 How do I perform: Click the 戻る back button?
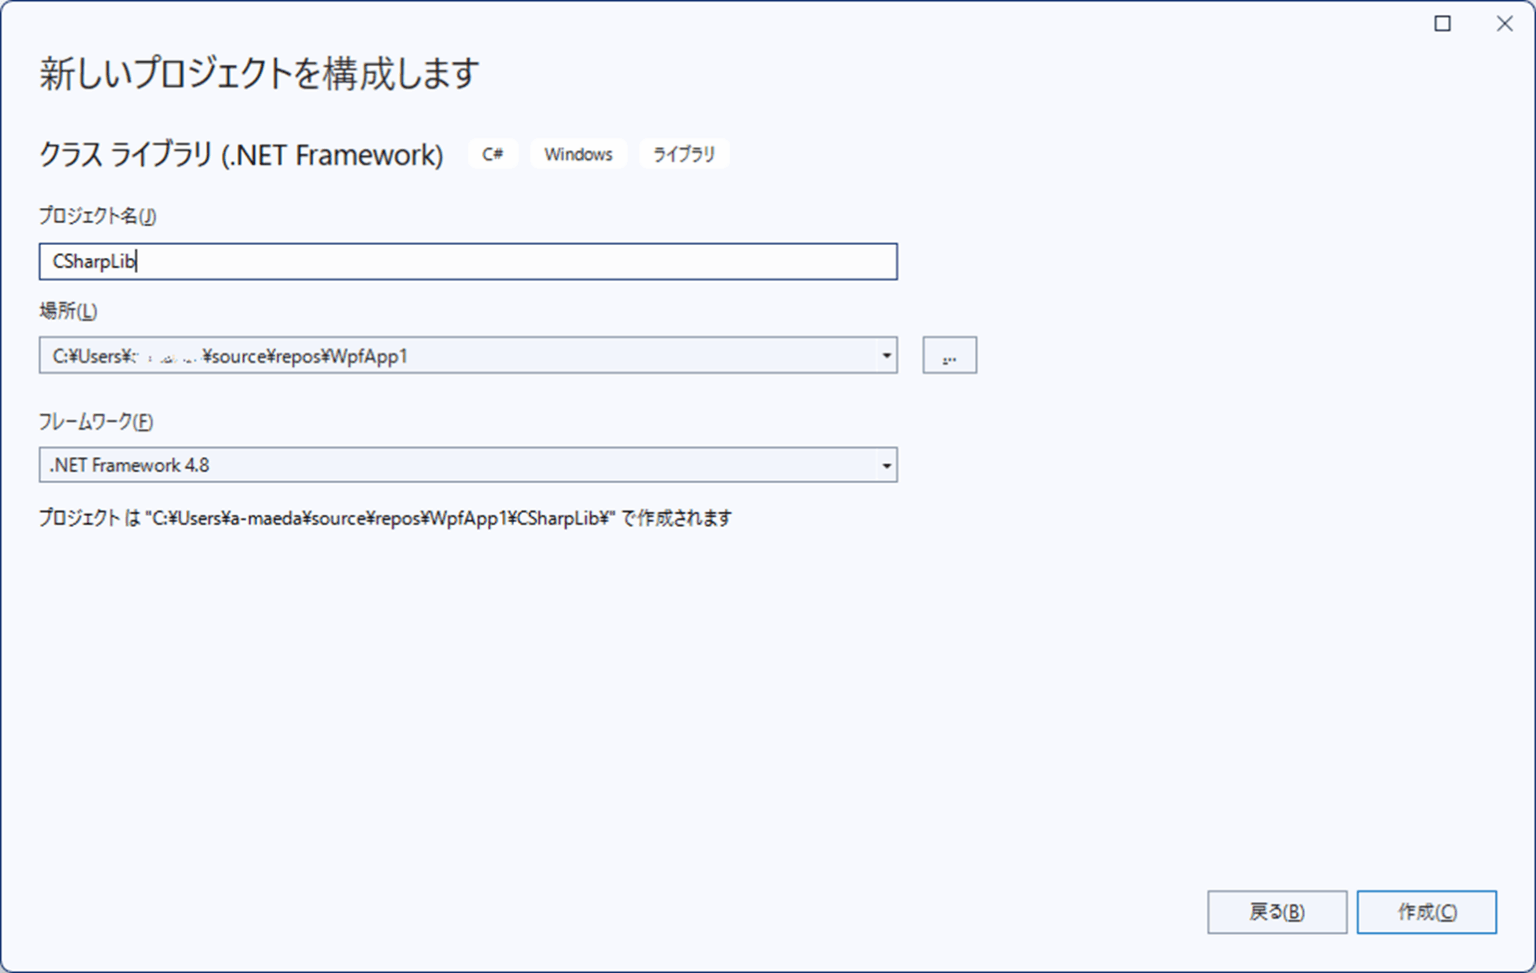point(1277,911)
